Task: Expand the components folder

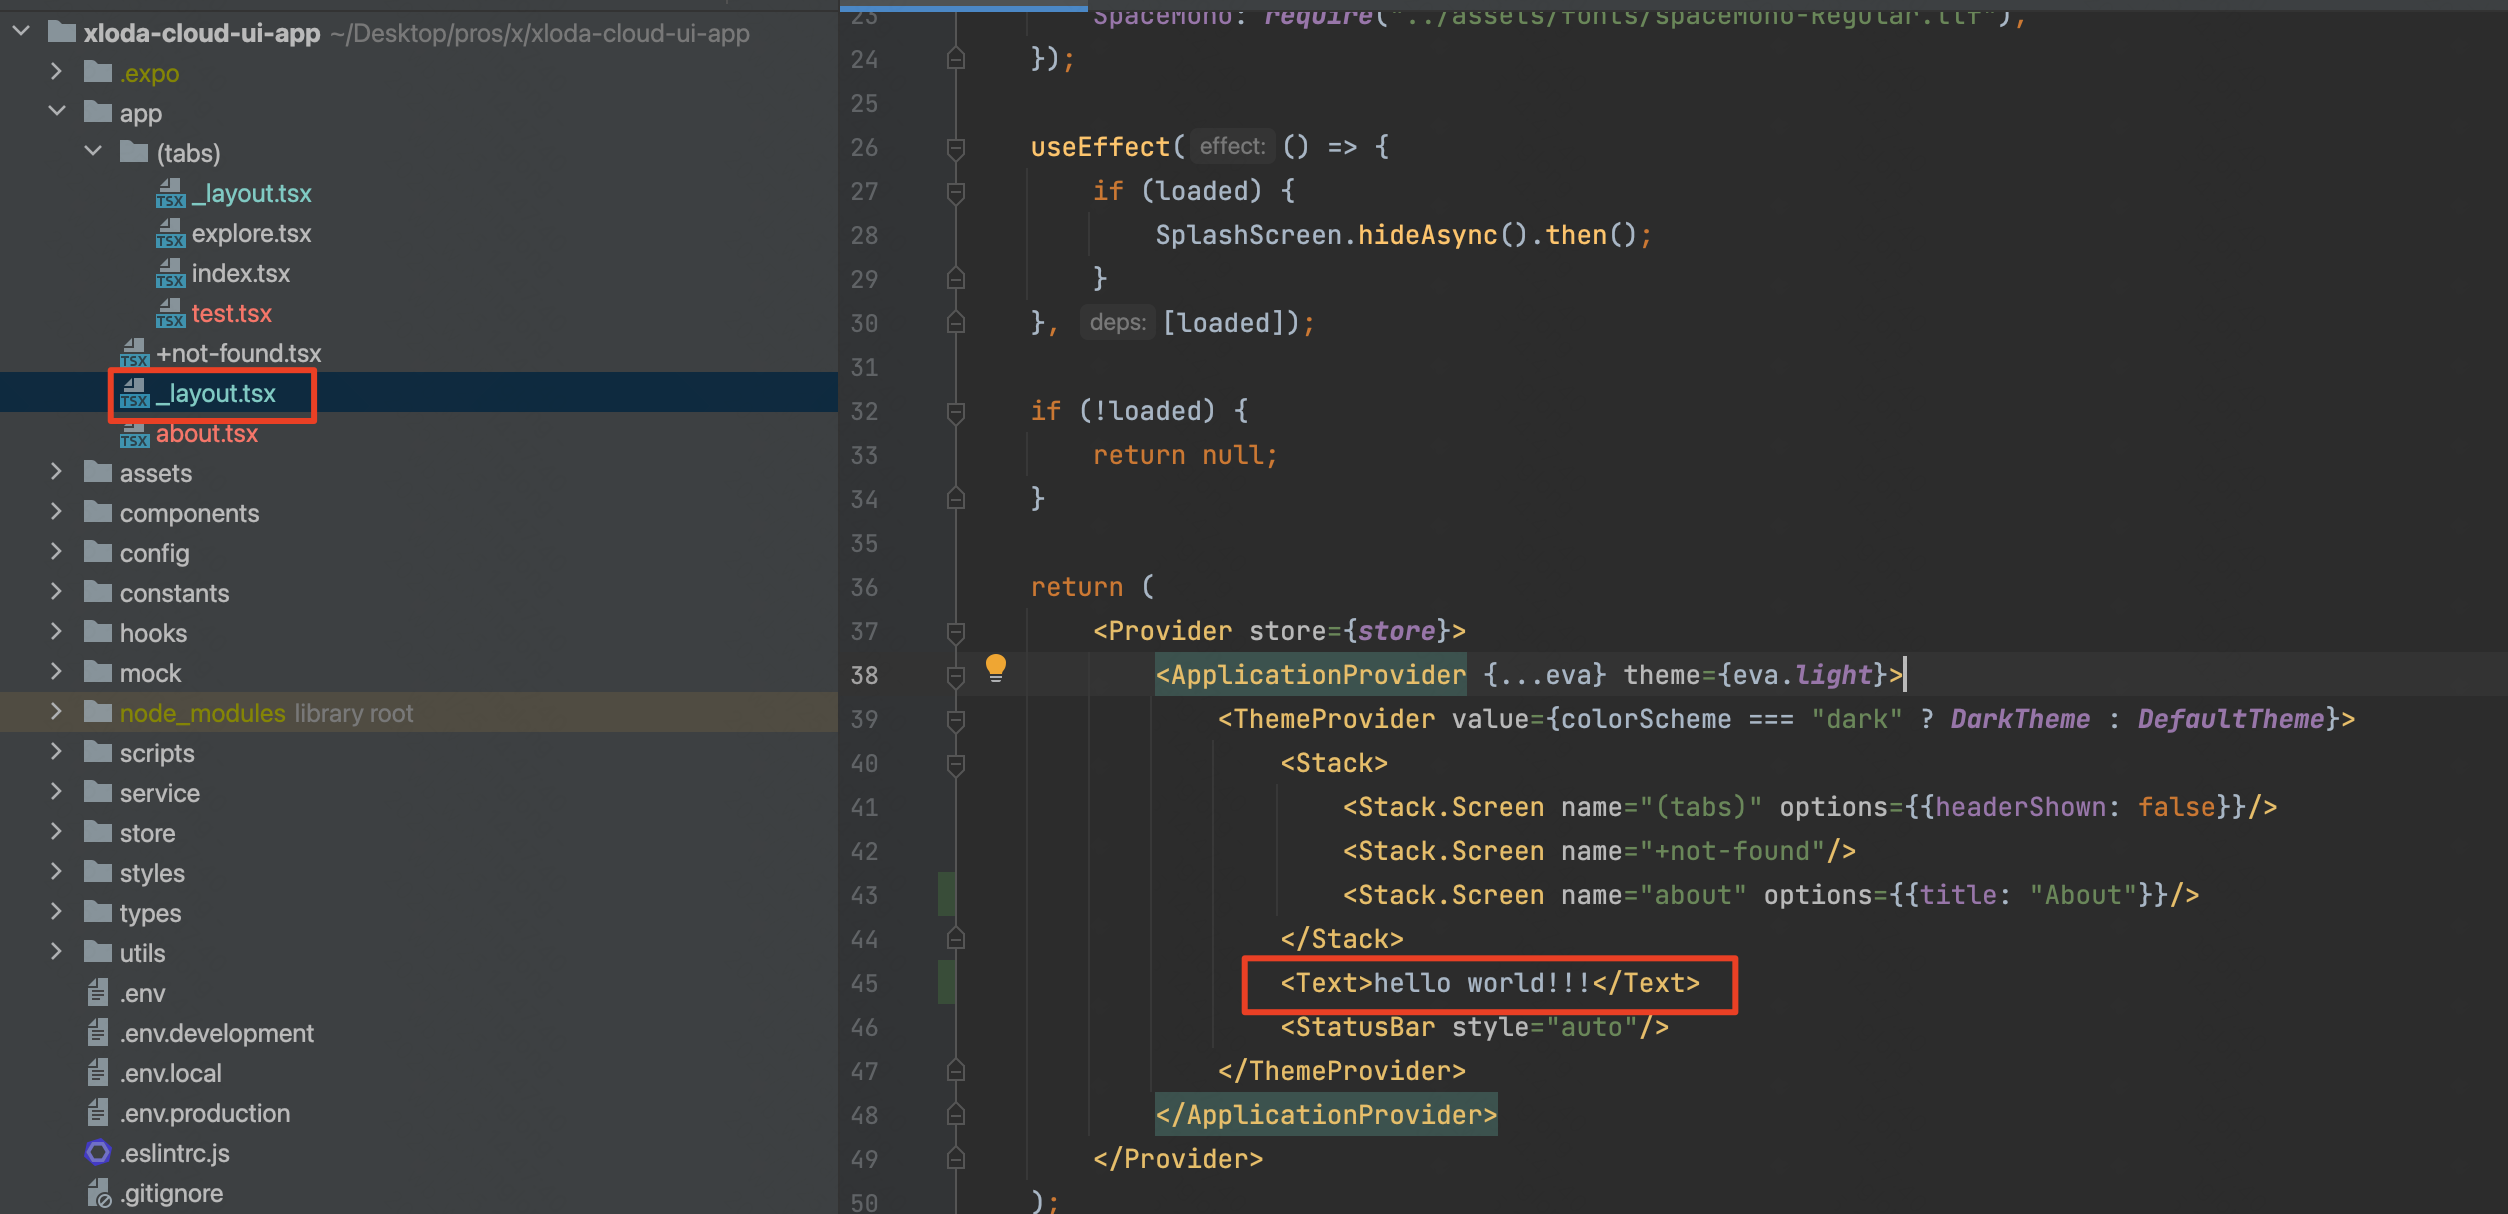Action: click(57, 512)
